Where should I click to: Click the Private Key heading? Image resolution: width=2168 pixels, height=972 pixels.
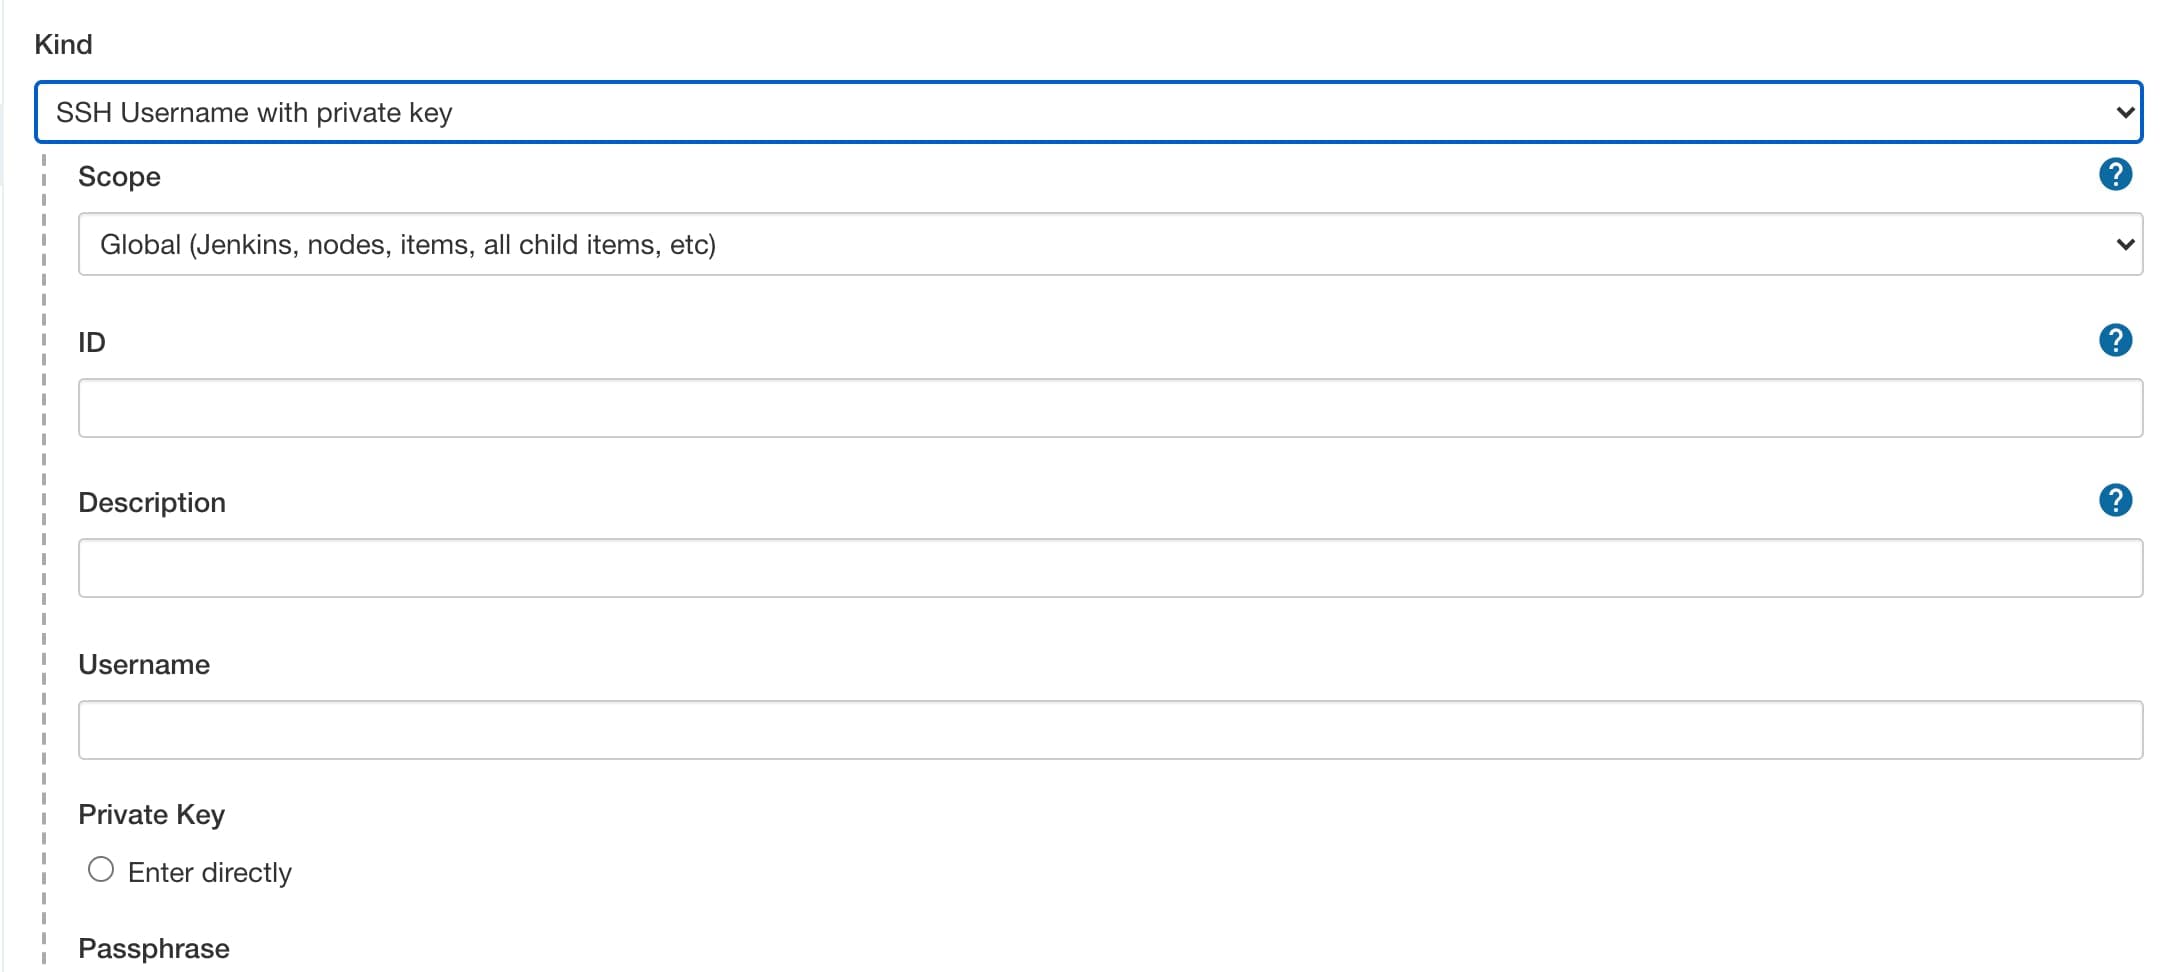click(152, 815)
